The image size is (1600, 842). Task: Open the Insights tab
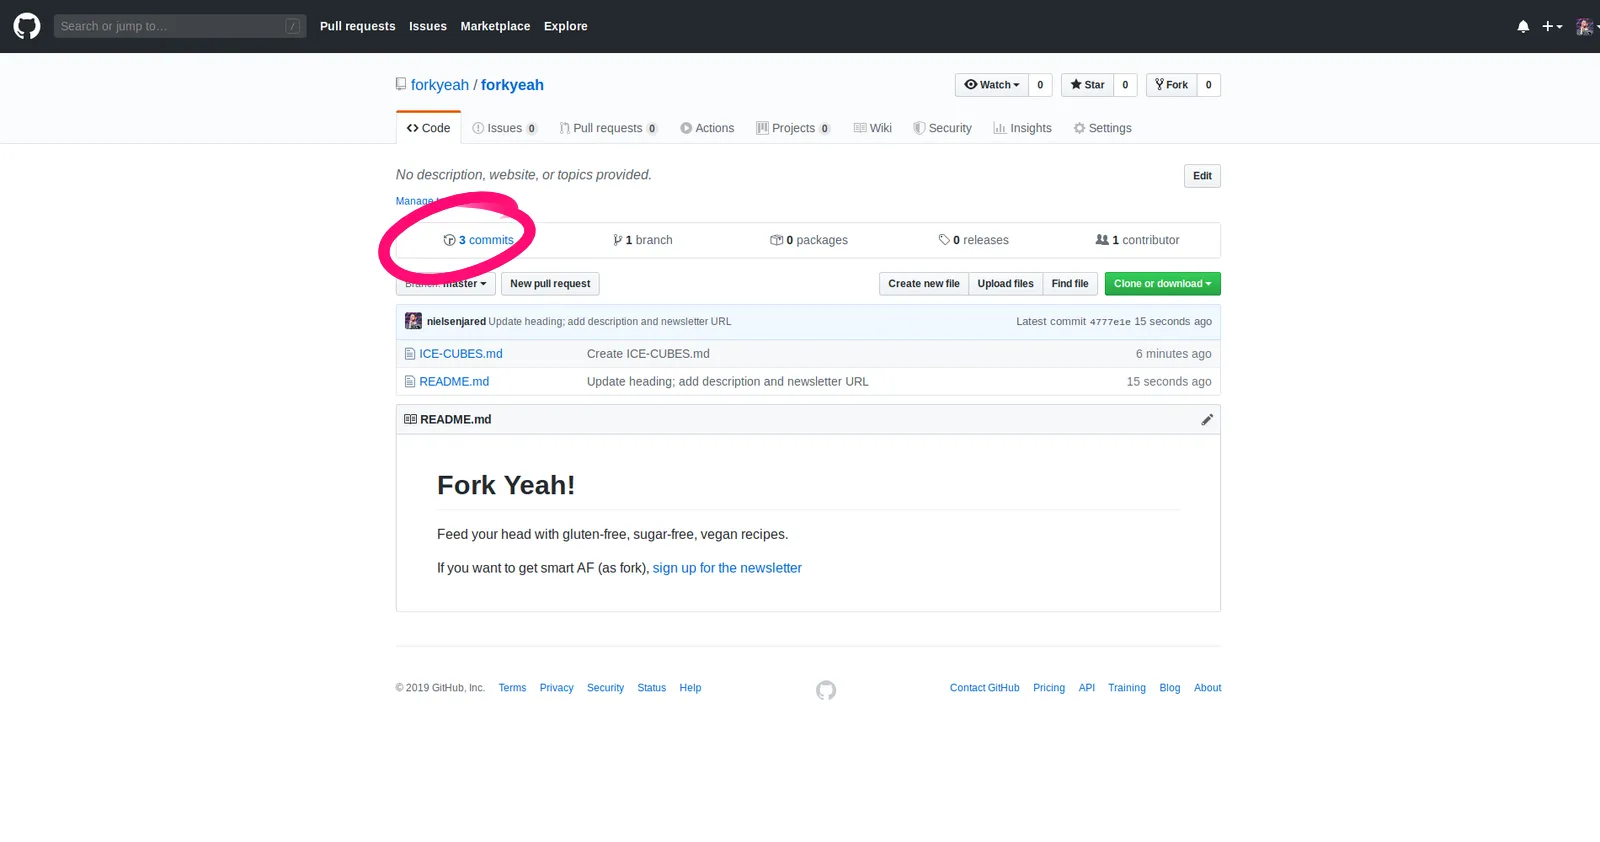(x=1022, y=128)
